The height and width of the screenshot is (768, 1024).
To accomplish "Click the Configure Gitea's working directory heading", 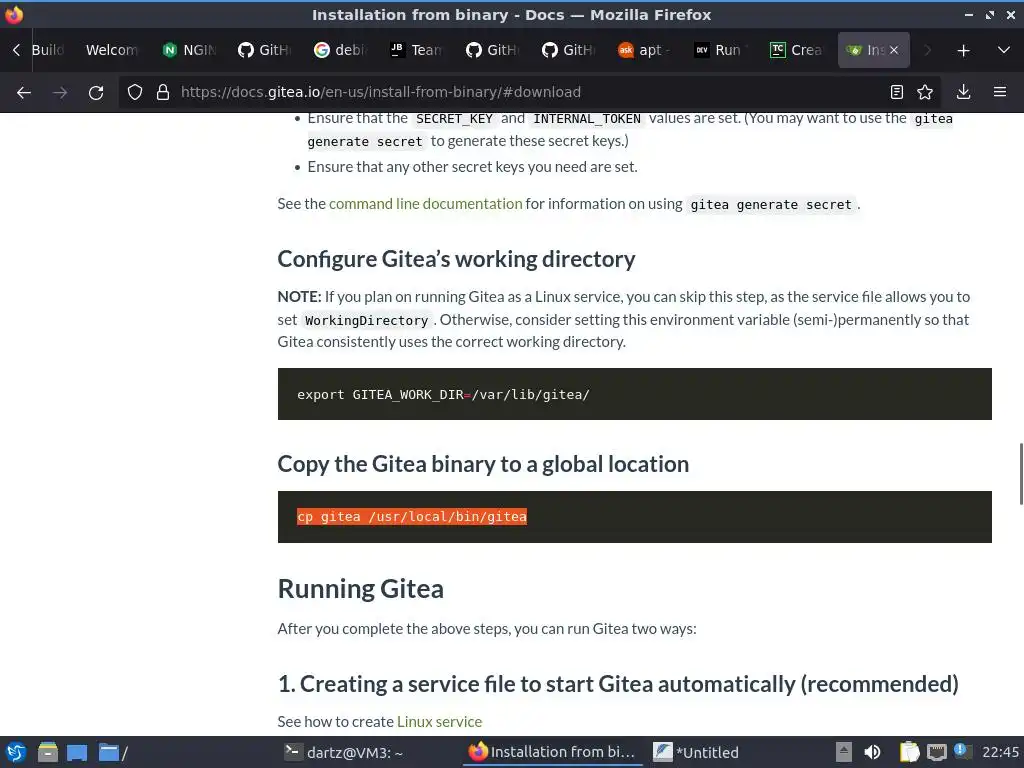I will point(456,259).
